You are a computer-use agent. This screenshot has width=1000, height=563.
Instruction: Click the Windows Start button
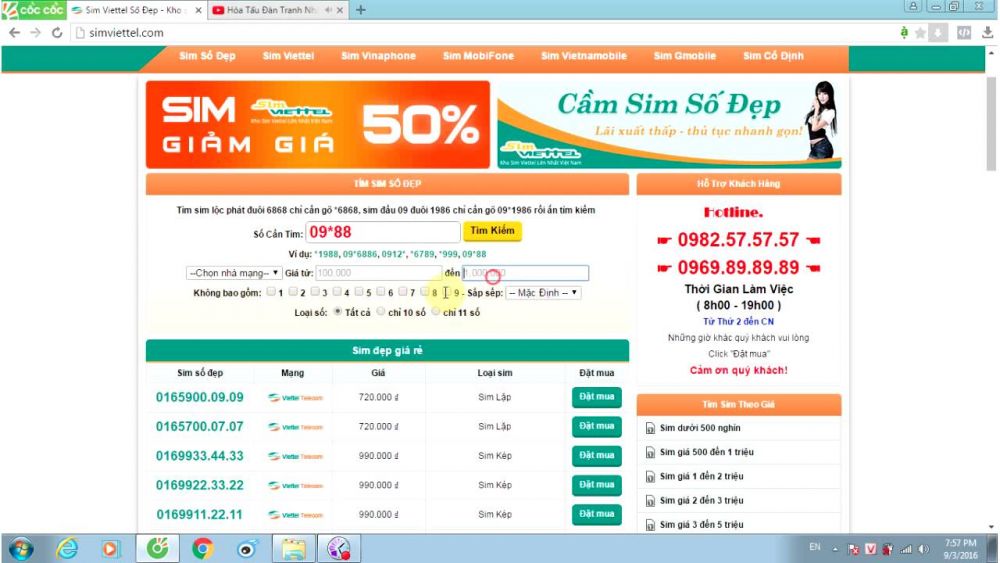coord(20,548)
